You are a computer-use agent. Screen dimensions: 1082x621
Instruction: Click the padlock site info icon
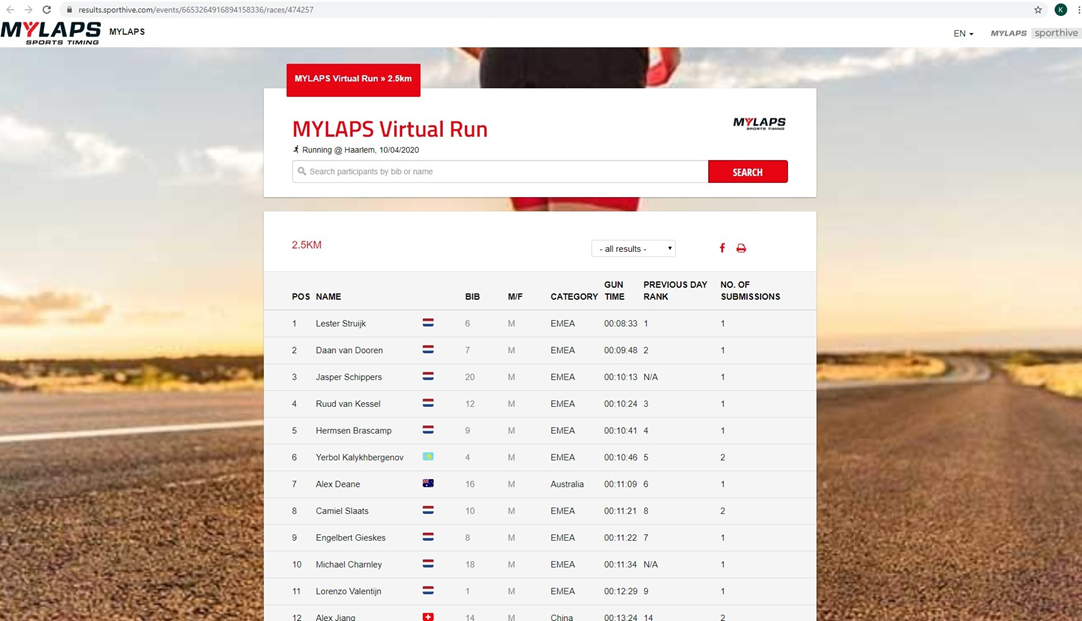pyautogui.click(x=69, y=10)
